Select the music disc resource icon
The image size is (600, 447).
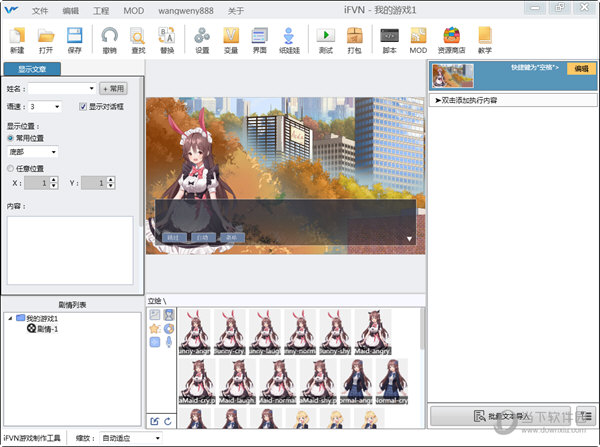169,328
